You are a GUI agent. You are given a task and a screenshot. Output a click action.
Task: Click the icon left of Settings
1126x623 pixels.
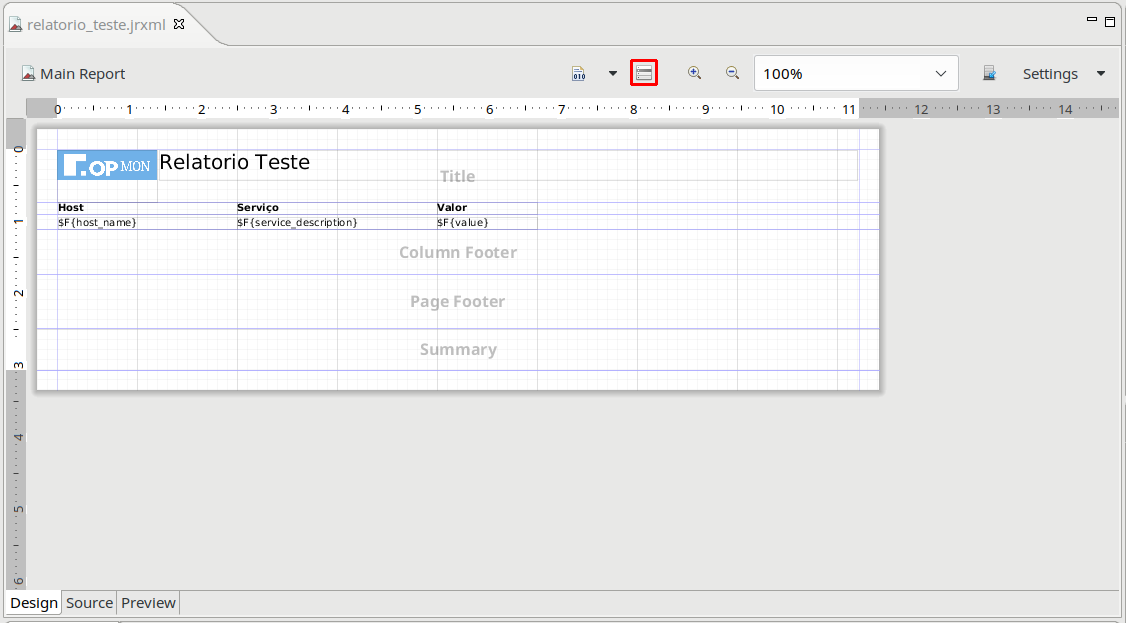point(989,74)
